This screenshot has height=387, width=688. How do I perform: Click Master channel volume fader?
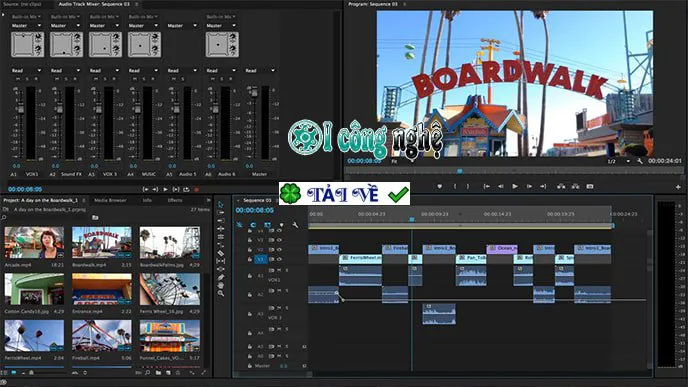pyautogui.click(x=254, y=93)
